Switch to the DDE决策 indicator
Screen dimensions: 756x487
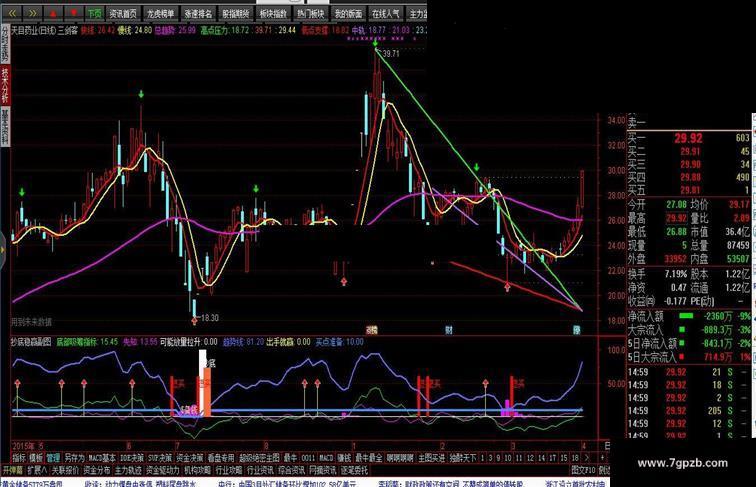(x=132, y=458)
